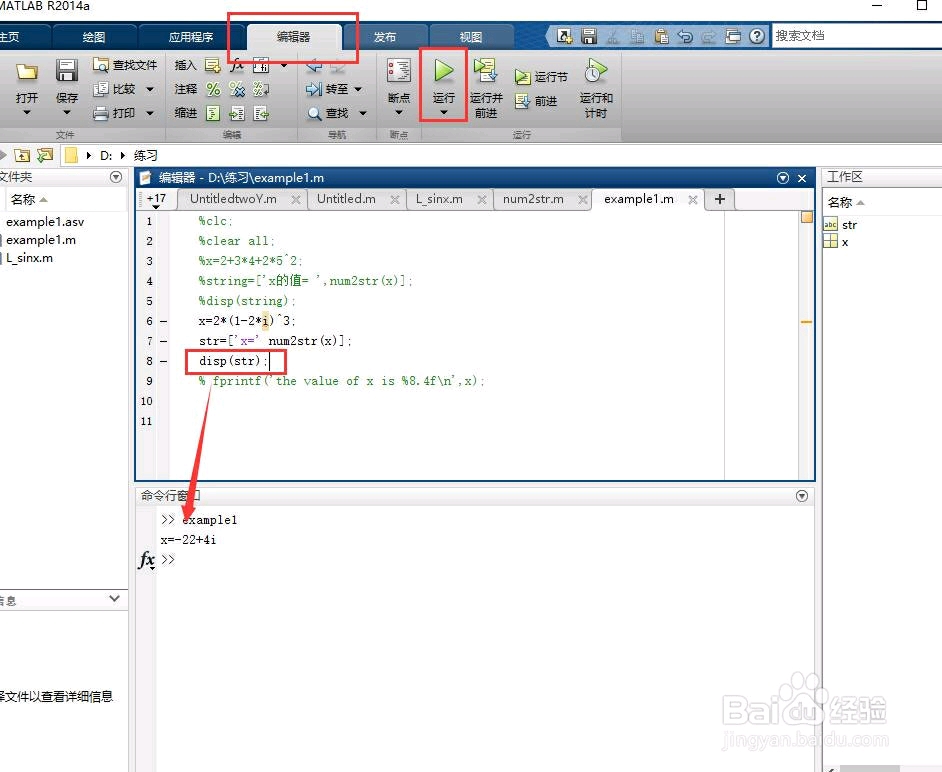Click 运行并前进 run and advance
The width and height of the screenshot is (942, 772).
[485, 88]
